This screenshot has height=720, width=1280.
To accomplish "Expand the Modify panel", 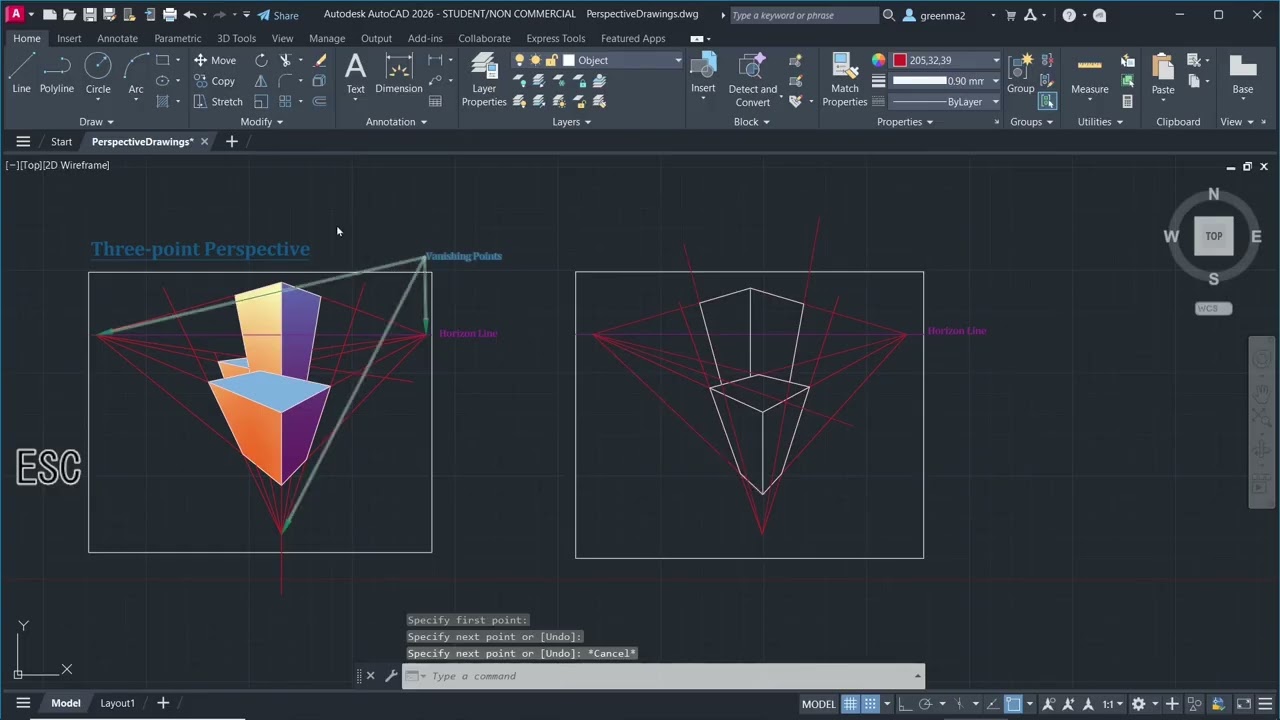I will 262,122.
